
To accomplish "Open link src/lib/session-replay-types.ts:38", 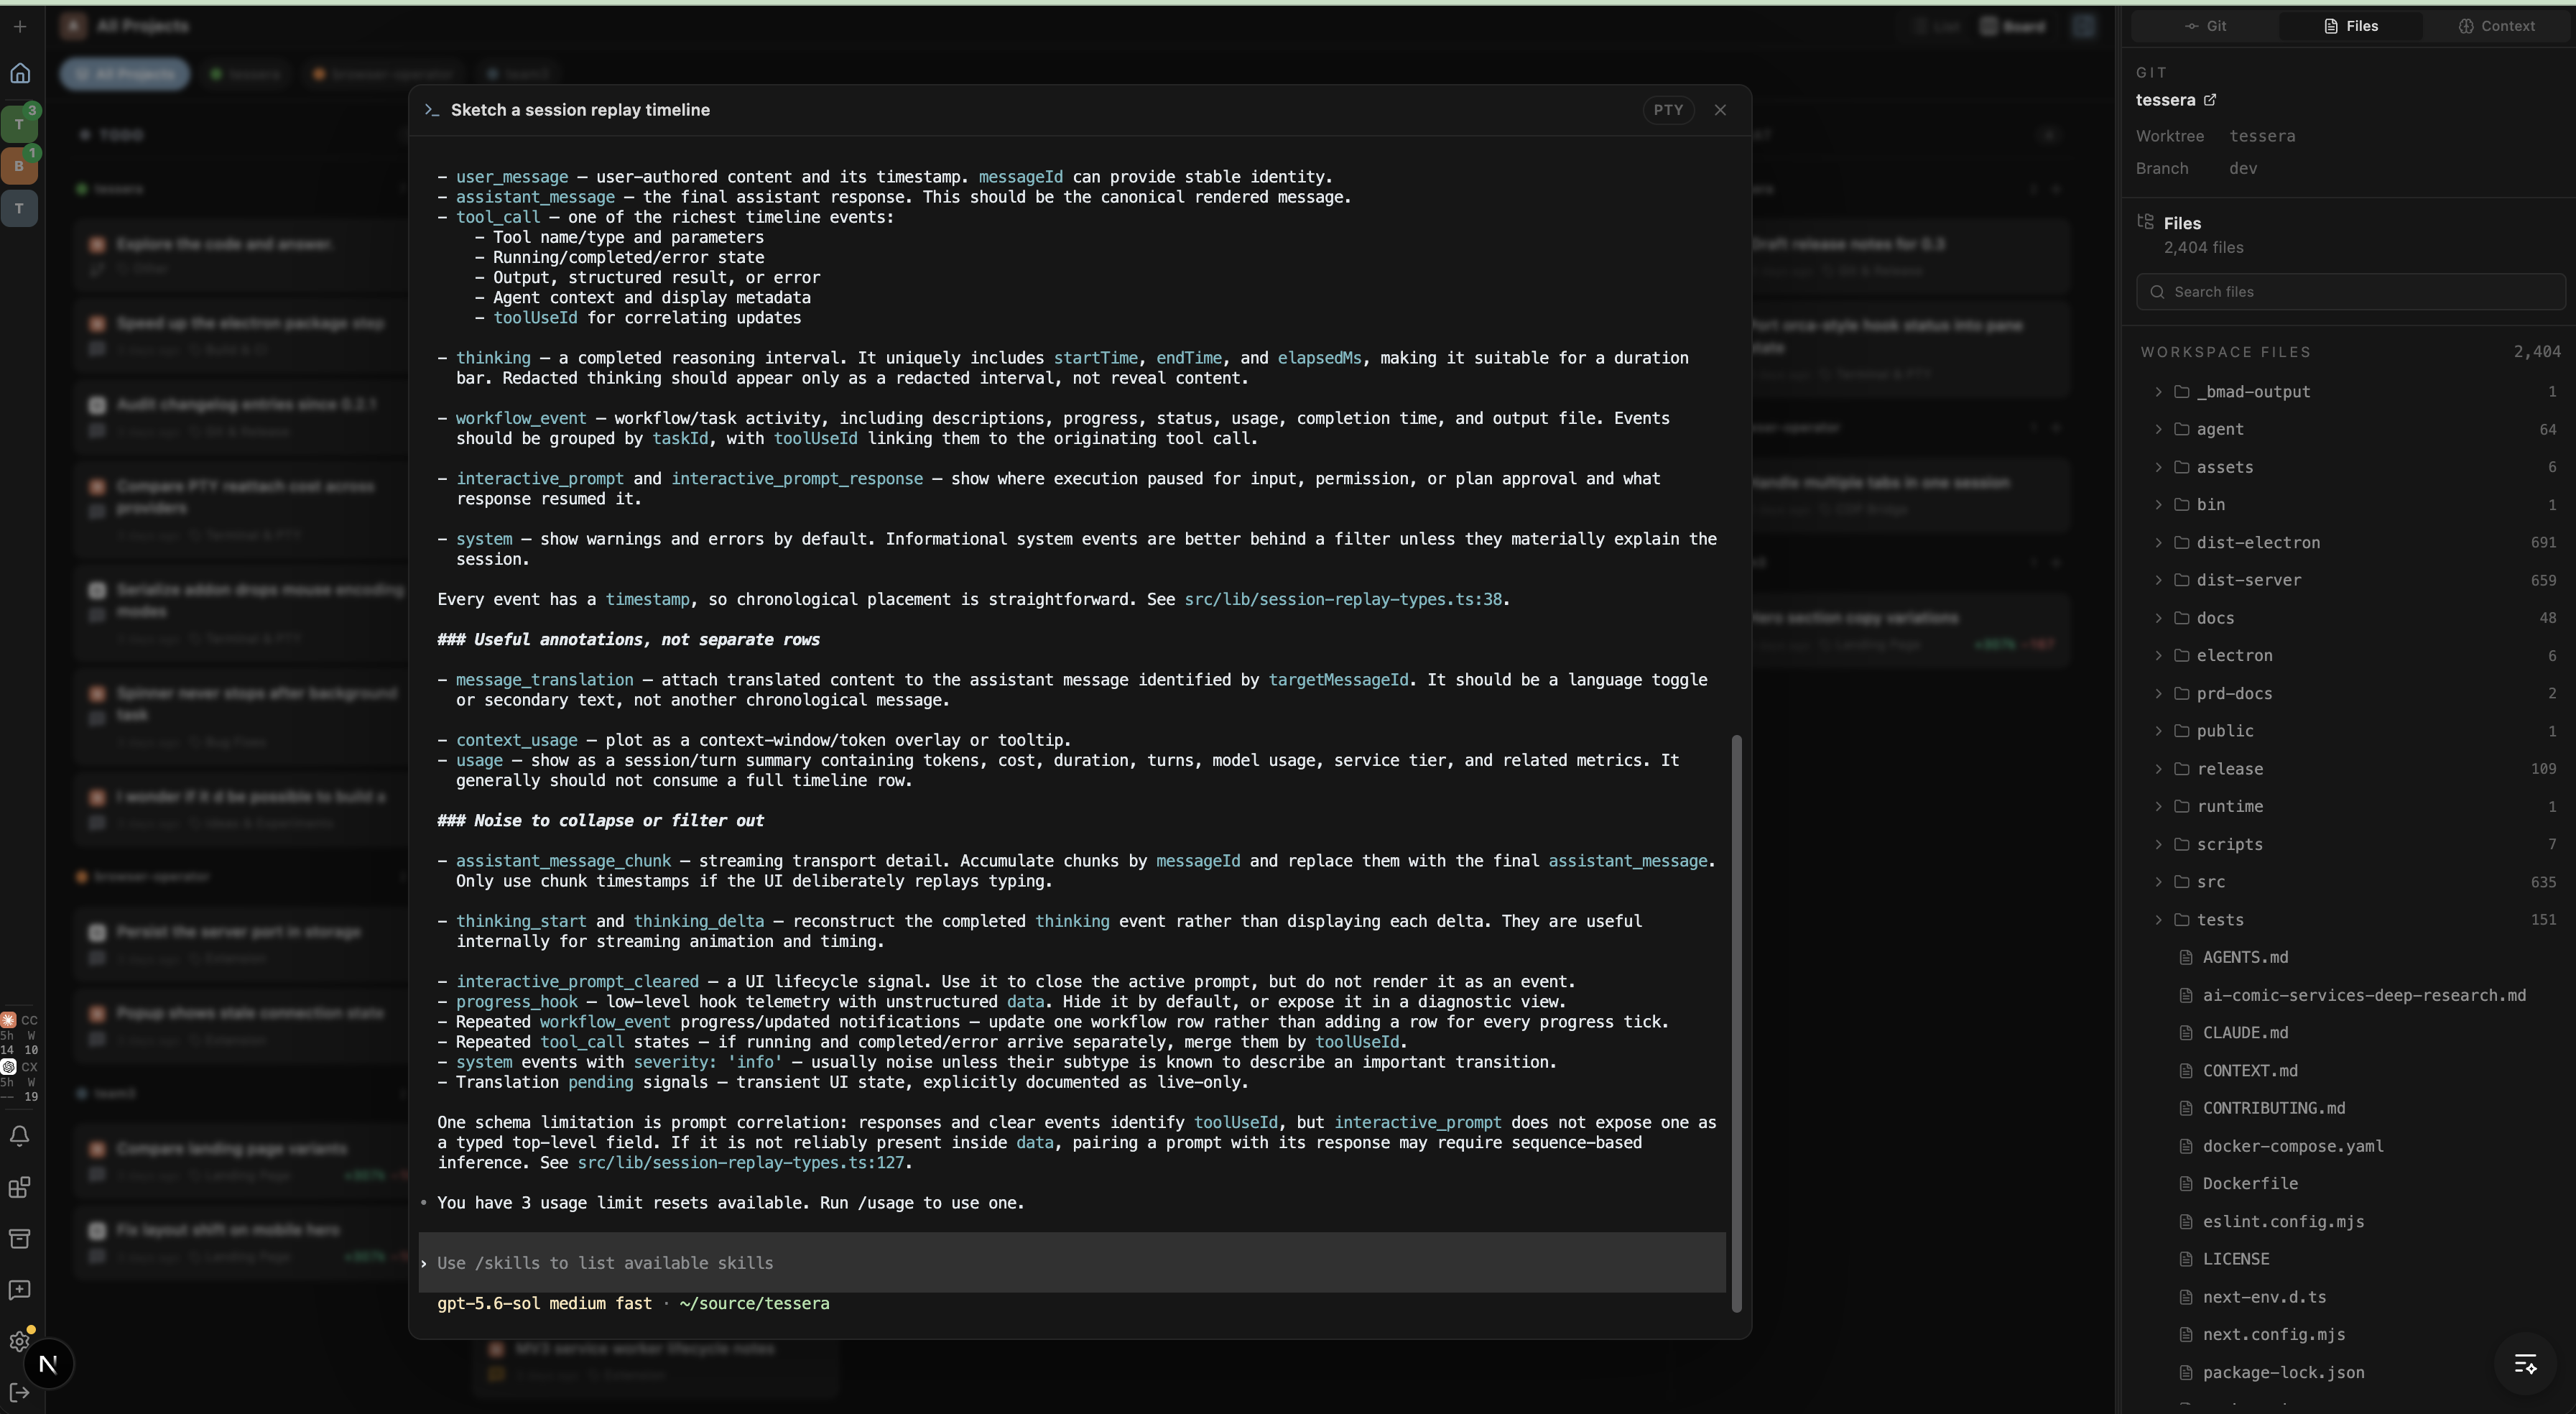I will coord(1343,600).
